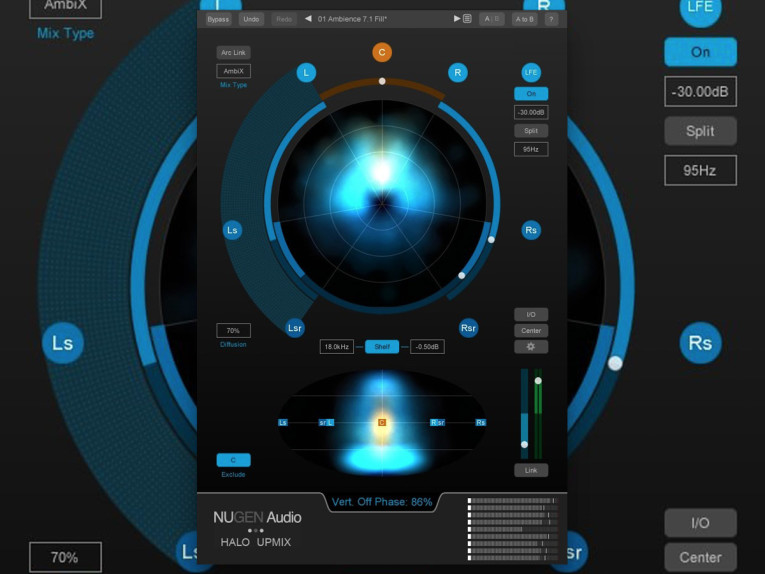
Task: Click the large Ls icon in background view
Action: [x=63, y=343]
